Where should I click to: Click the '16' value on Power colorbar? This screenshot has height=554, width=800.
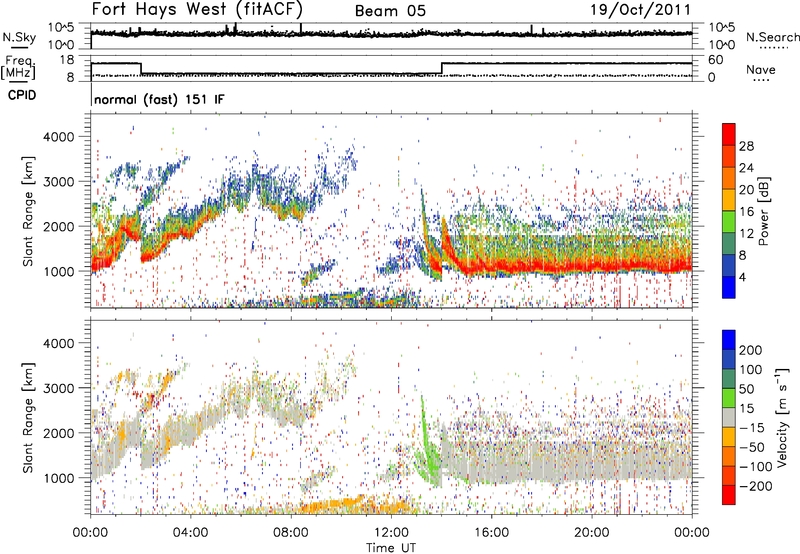[746, 212]
